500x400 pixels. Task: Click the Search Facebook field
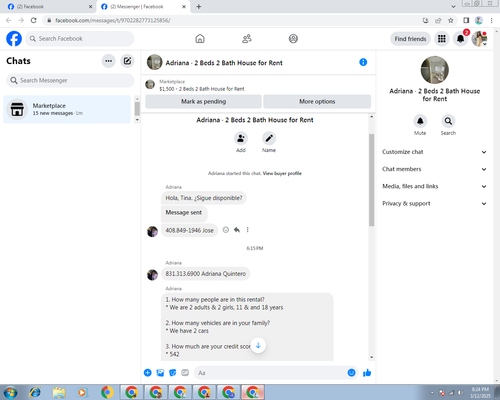point(80,39)
